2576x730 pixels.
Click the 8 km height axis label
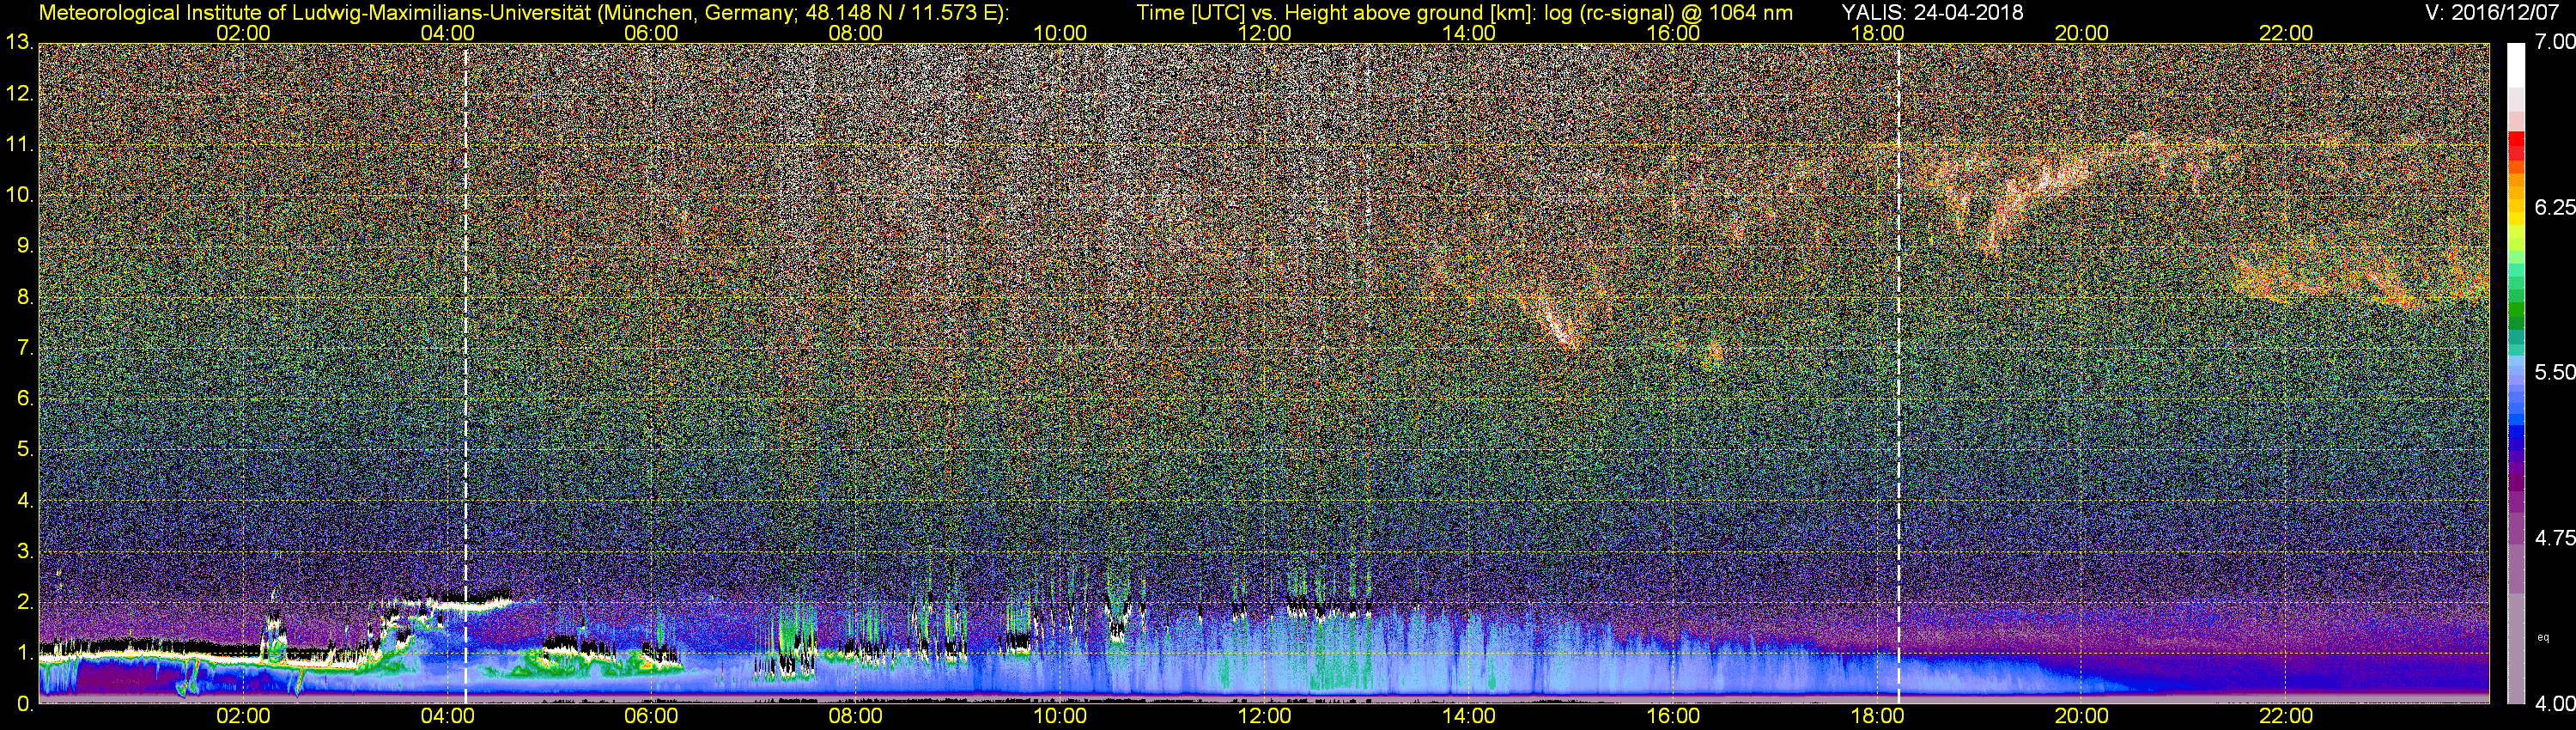(25, 297)
